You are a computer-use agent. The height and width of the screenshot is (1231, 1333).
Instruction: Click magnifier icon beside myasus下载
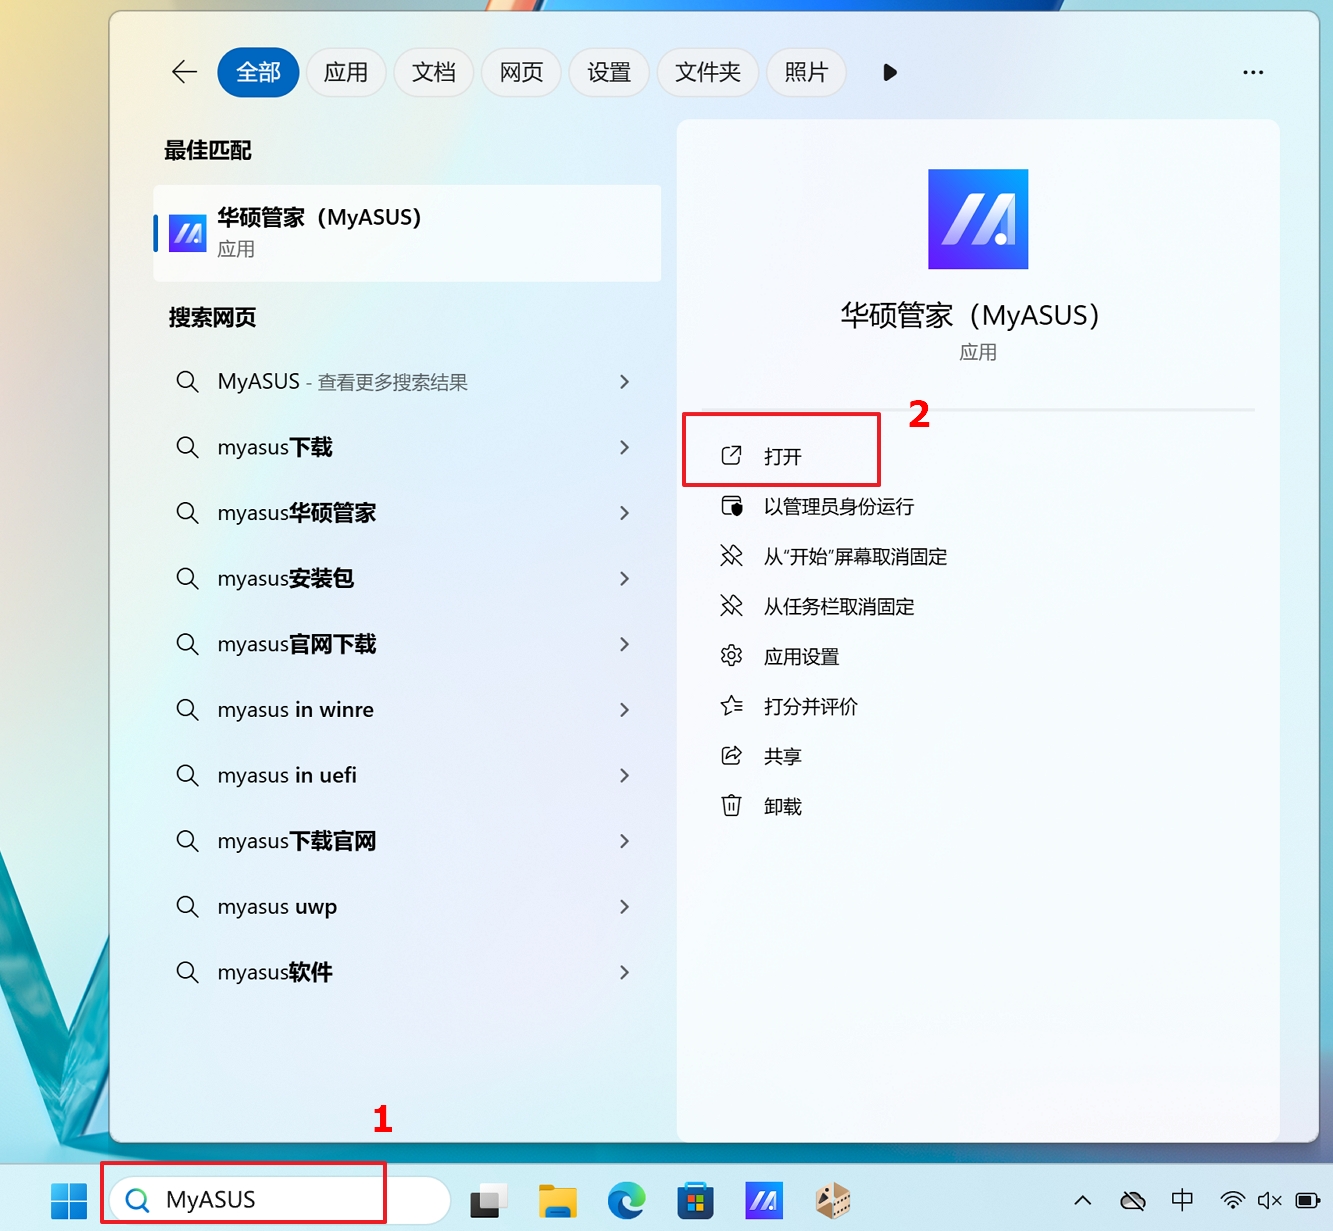point(187,447)
